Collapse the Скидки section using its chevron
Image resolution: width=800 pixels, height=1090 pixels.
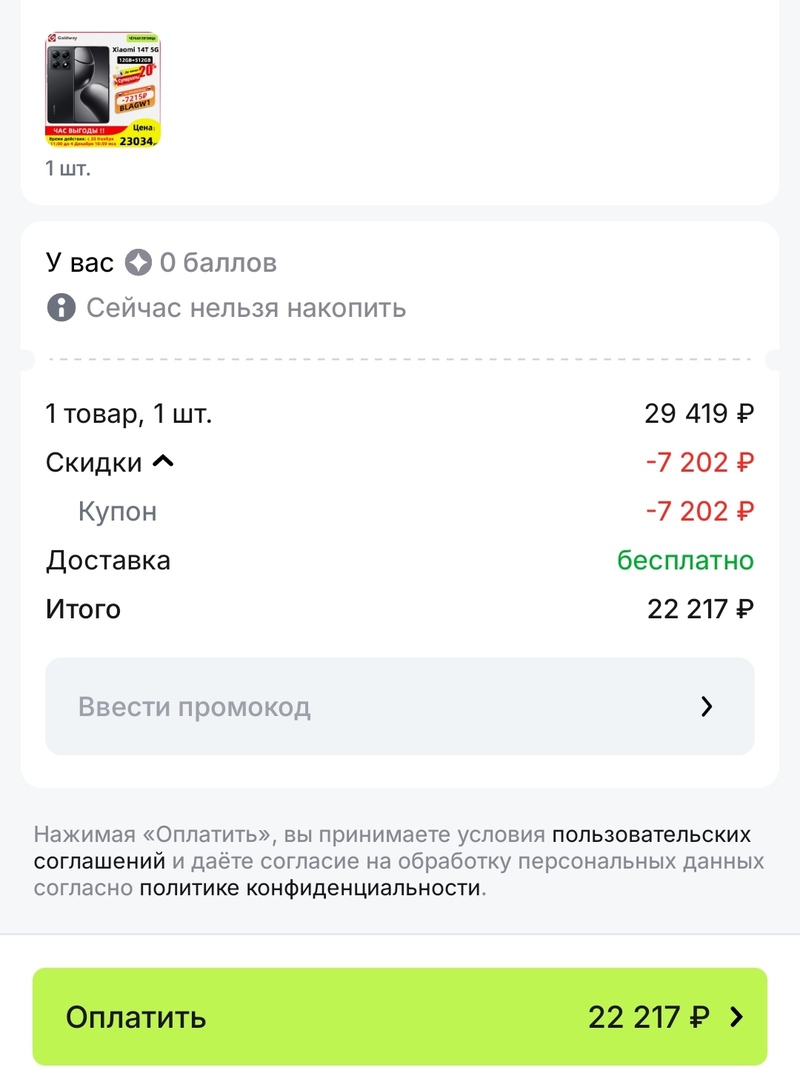tap(163, 462)
